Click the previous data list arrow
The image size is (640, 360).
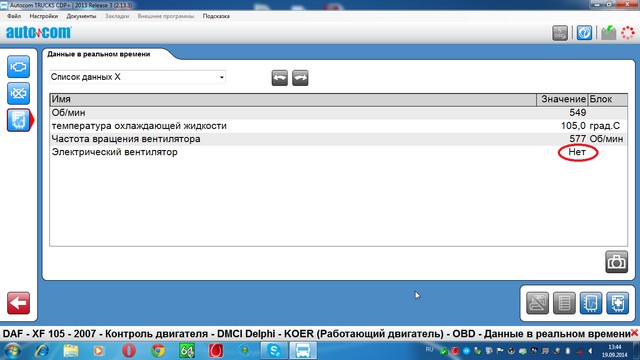coord(280,78)
